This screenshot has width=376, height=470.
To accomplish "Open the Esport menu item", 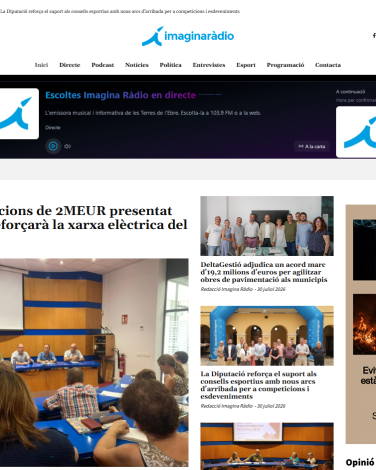I will click(246, 65).
